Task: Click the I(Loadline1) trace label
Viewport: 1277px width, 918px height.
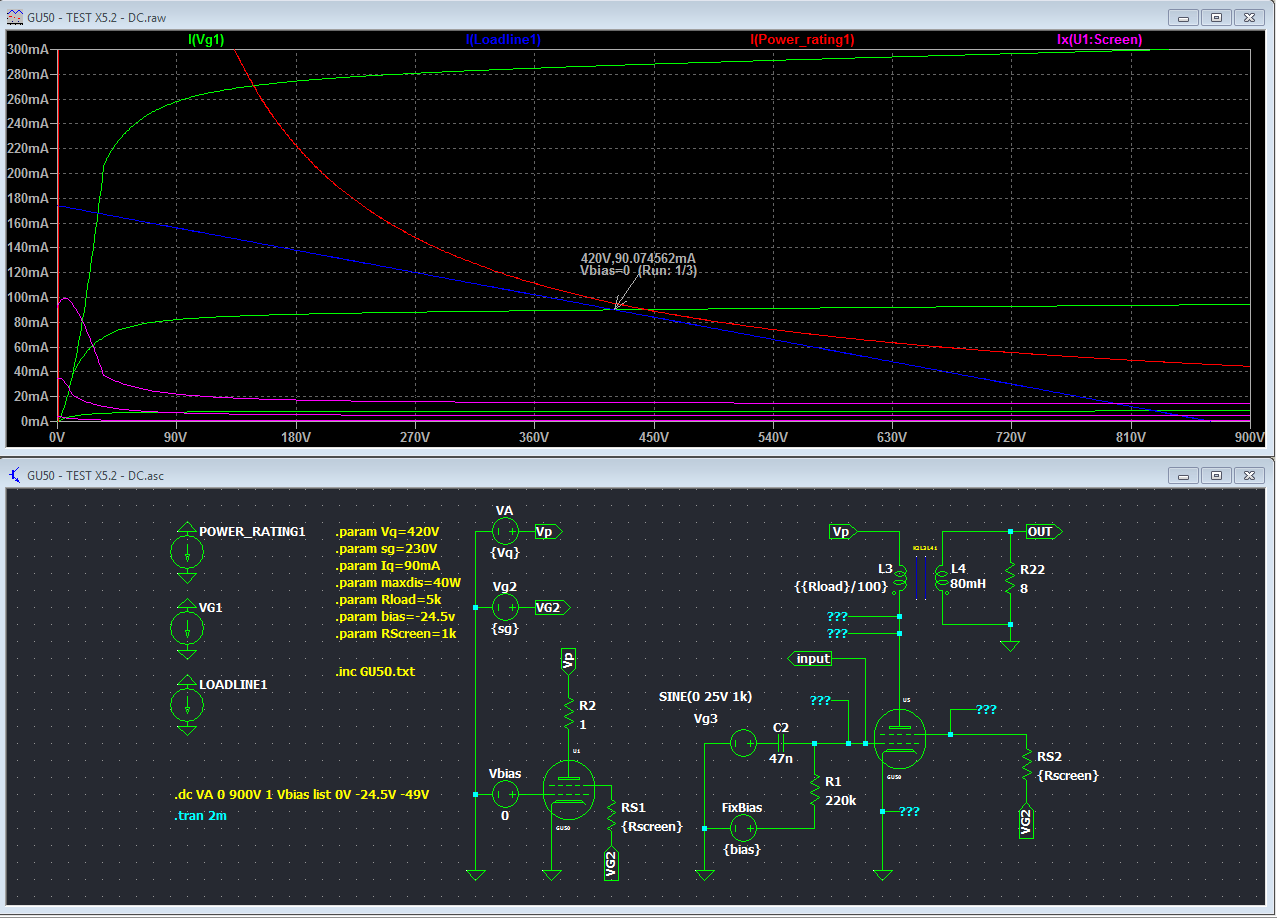Action: tap(502, 40)
